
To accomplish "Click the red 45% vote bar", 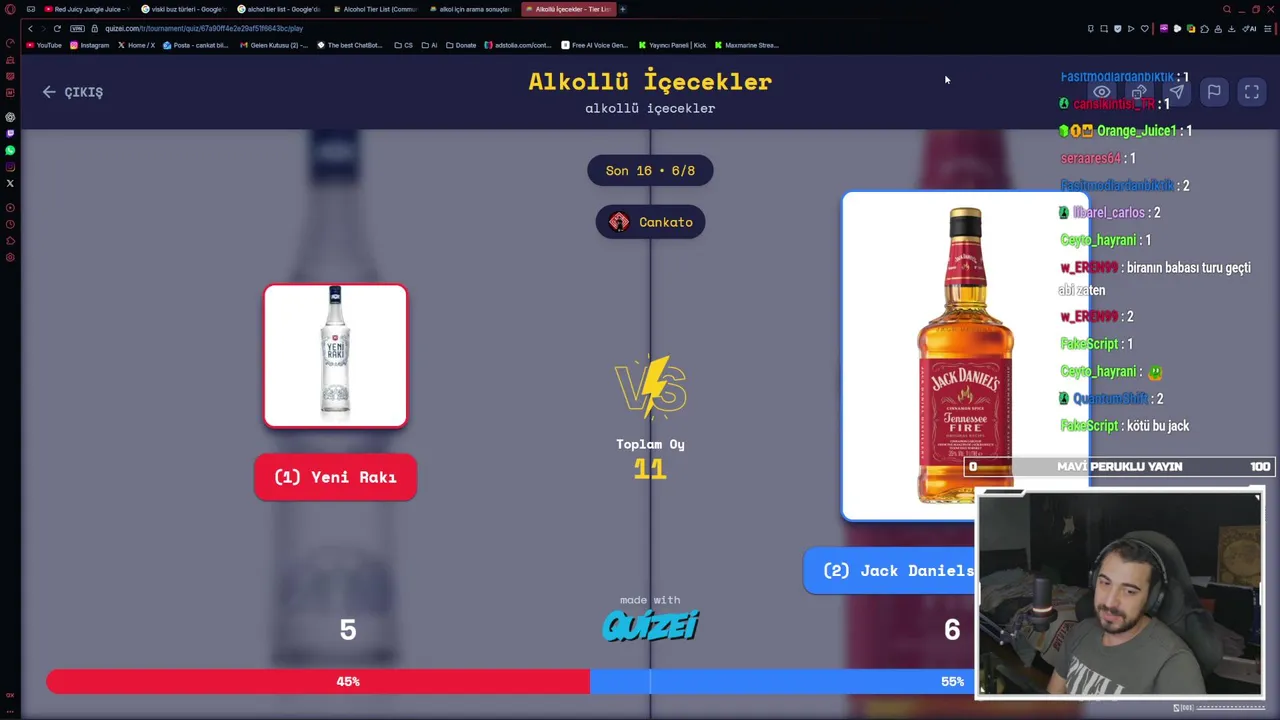I will click(x=318, y=681).
